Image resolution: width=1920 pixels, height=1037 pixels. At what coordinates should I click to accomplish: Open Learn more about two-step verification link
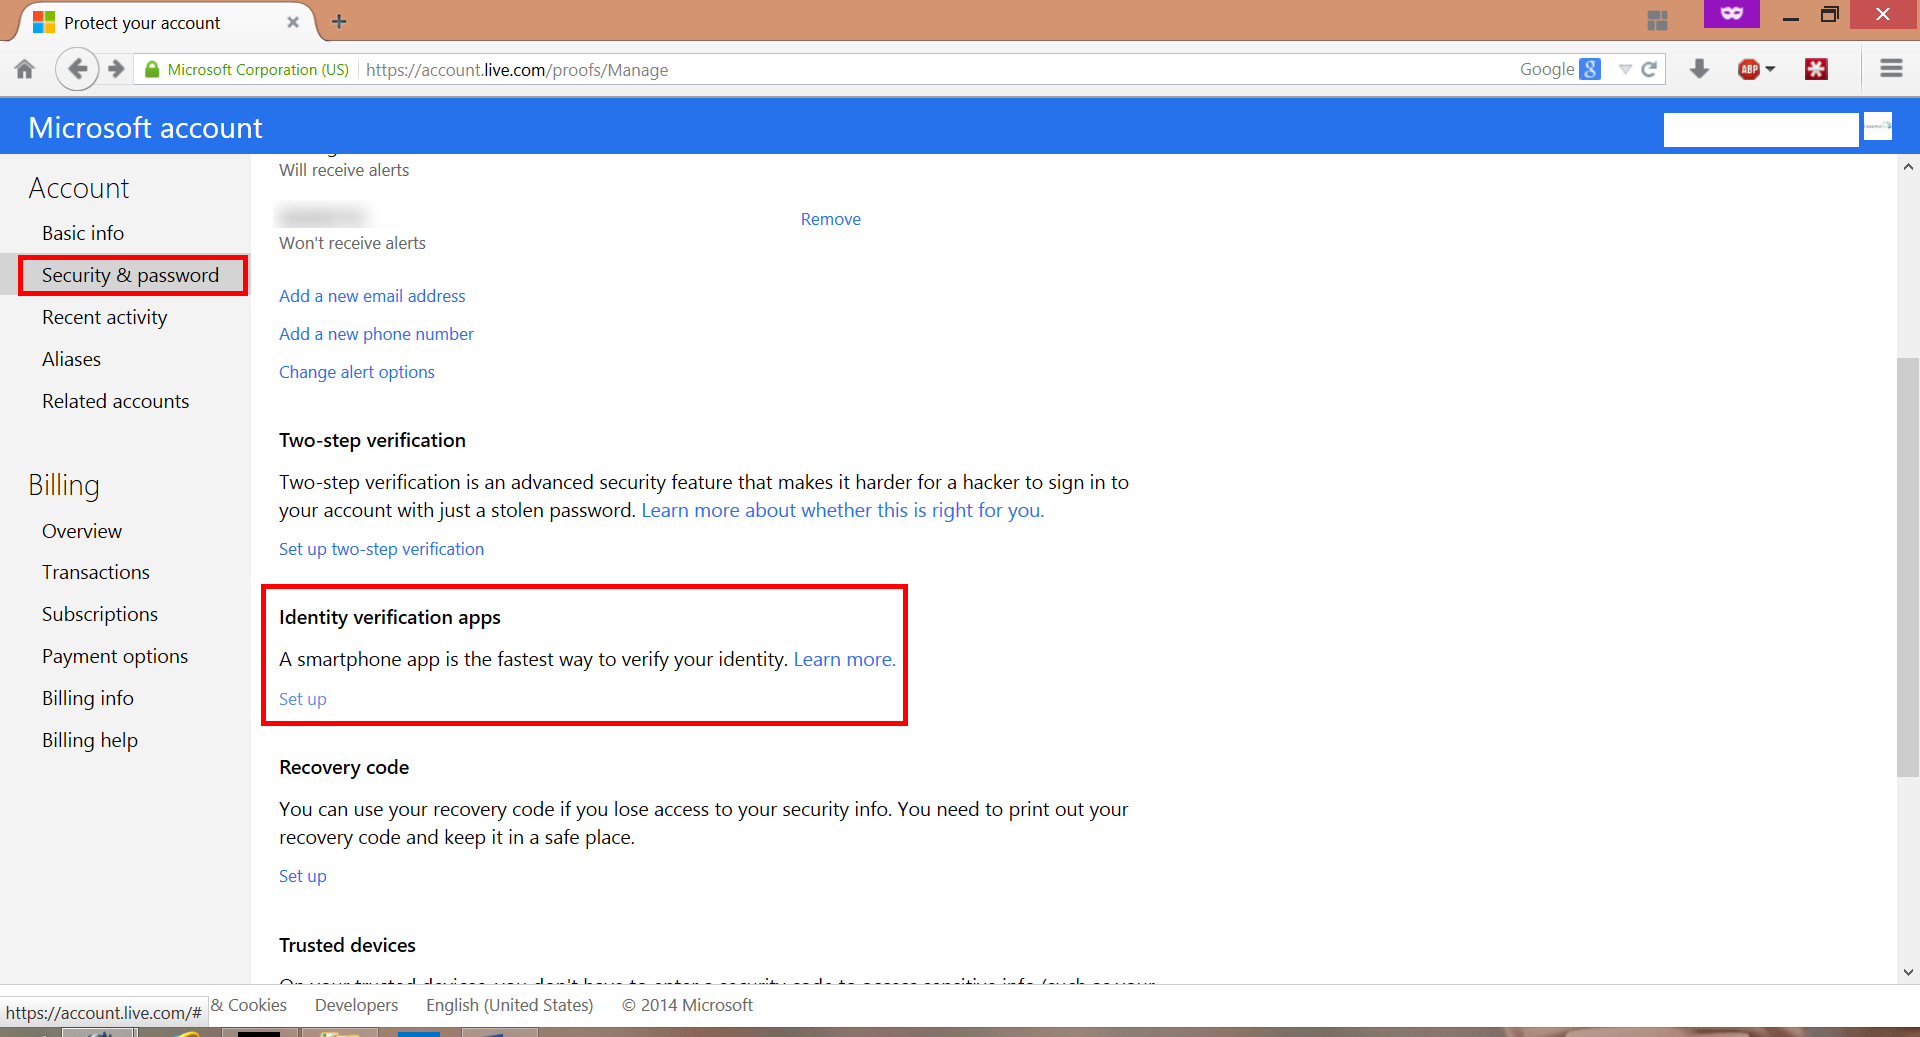pos(842,510)
